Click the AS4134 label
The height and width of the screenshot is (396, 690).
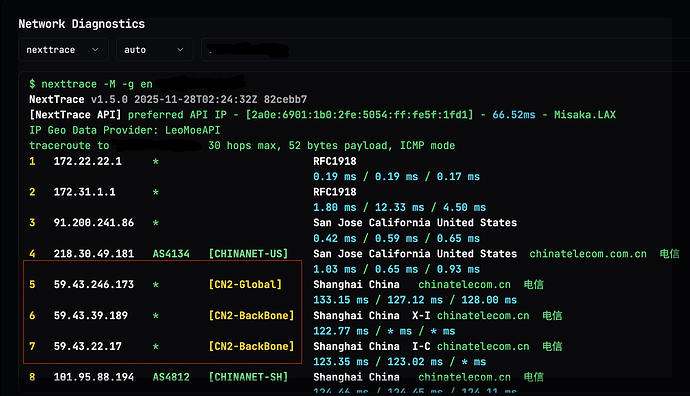(171, 254)
